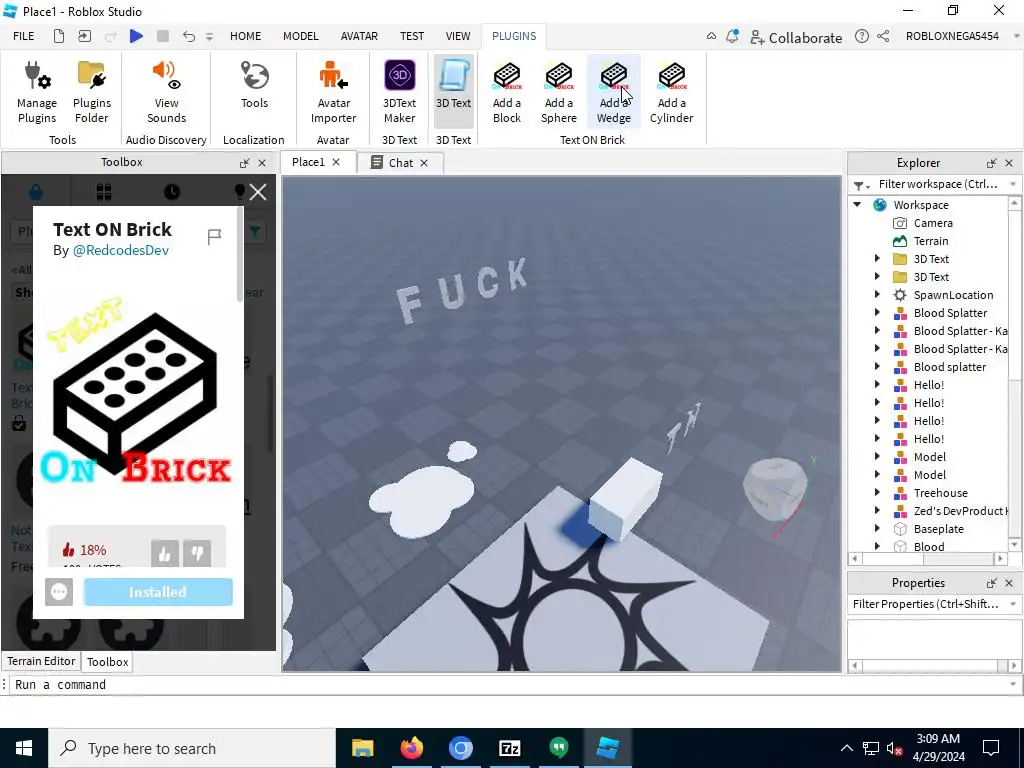Open the 3DText Maker plugin

point(399,92)
